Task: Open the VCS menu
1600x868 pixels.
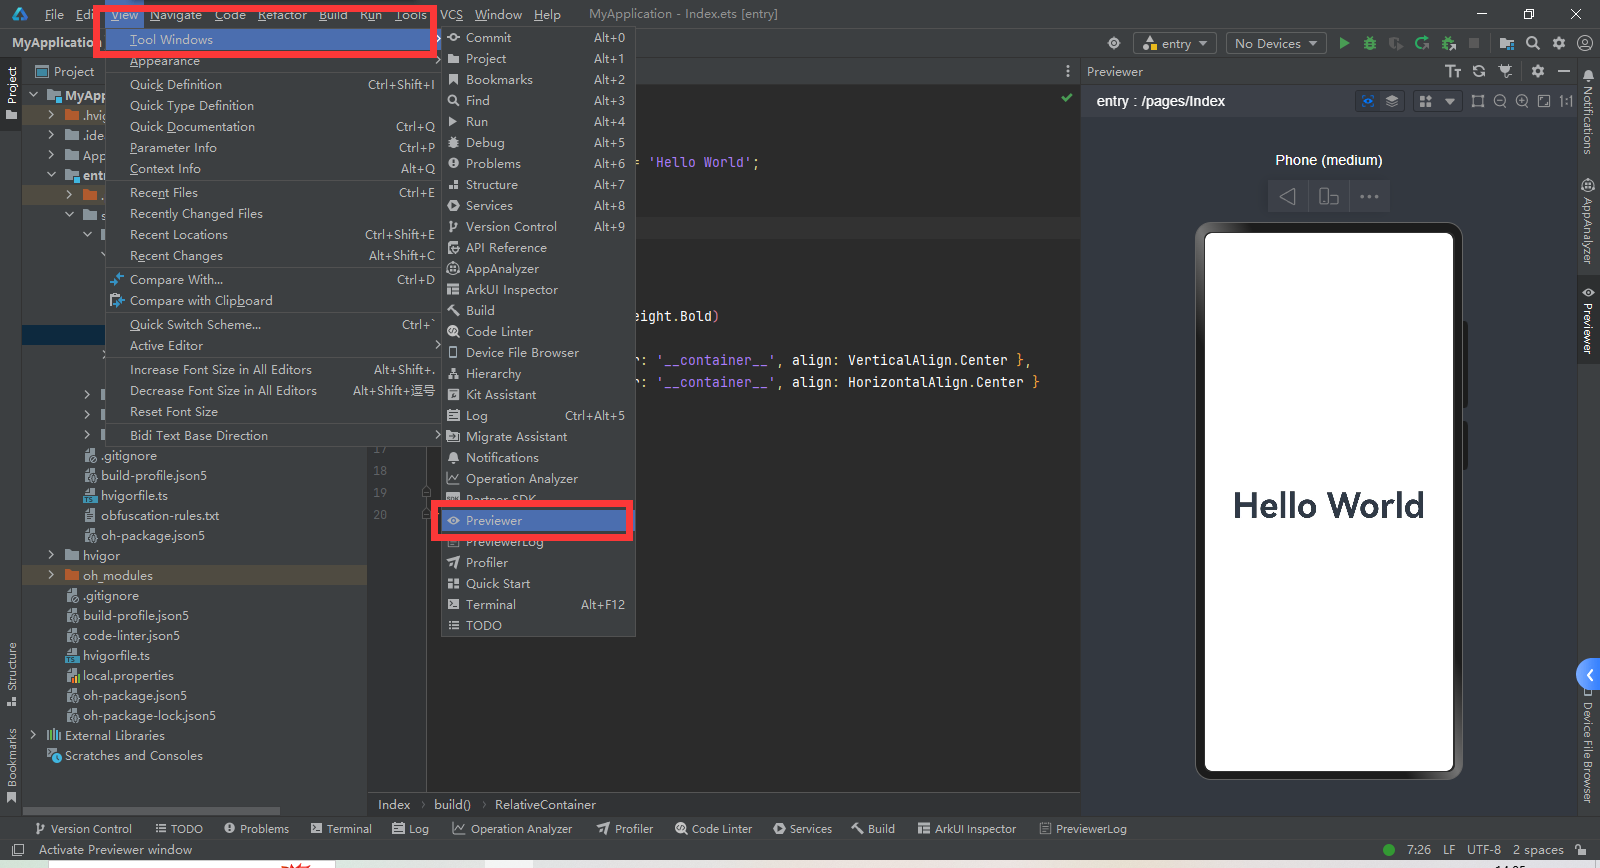Action: coord(451,14)
